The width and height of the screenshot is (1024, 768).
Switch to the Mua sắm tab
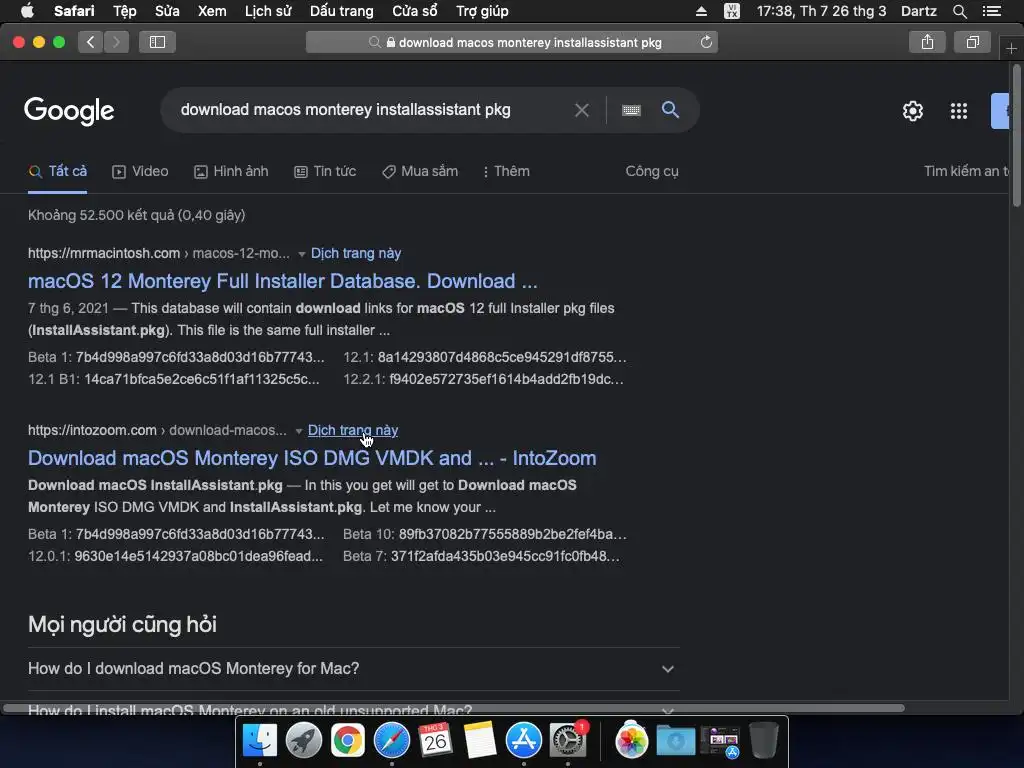[420, 172]
